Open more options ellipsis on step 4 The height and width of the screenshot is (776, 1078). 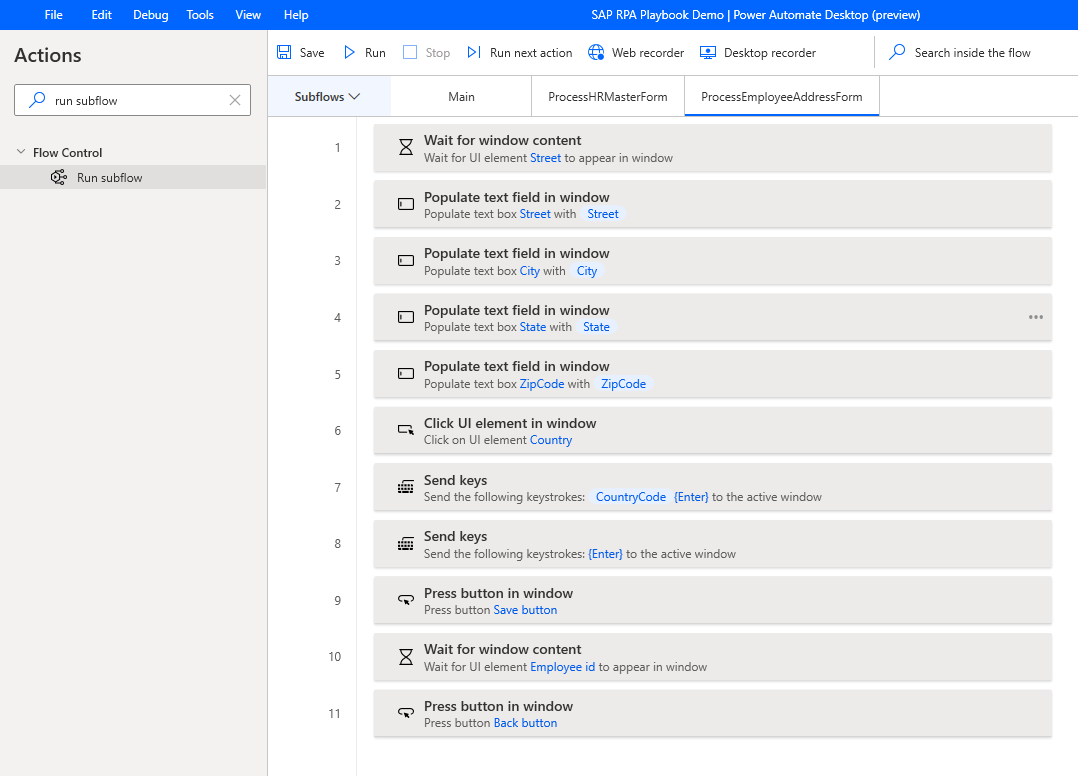[x=1036, y=317]
